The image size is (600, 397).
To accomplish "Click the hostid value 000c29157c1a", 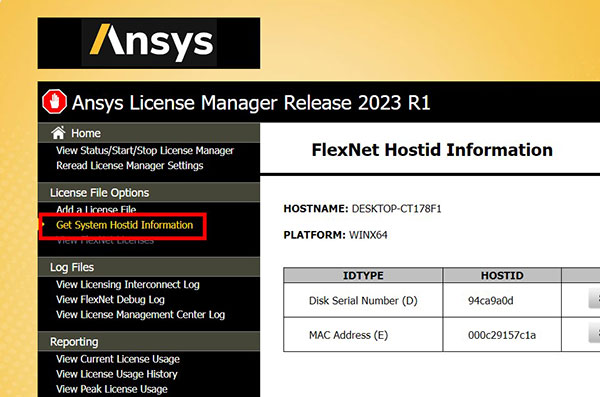I will point(502,335).
